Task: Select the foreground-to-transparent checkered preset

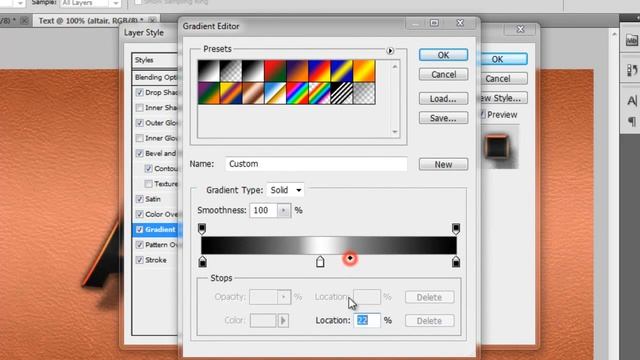Action: [x=231, y=71]
